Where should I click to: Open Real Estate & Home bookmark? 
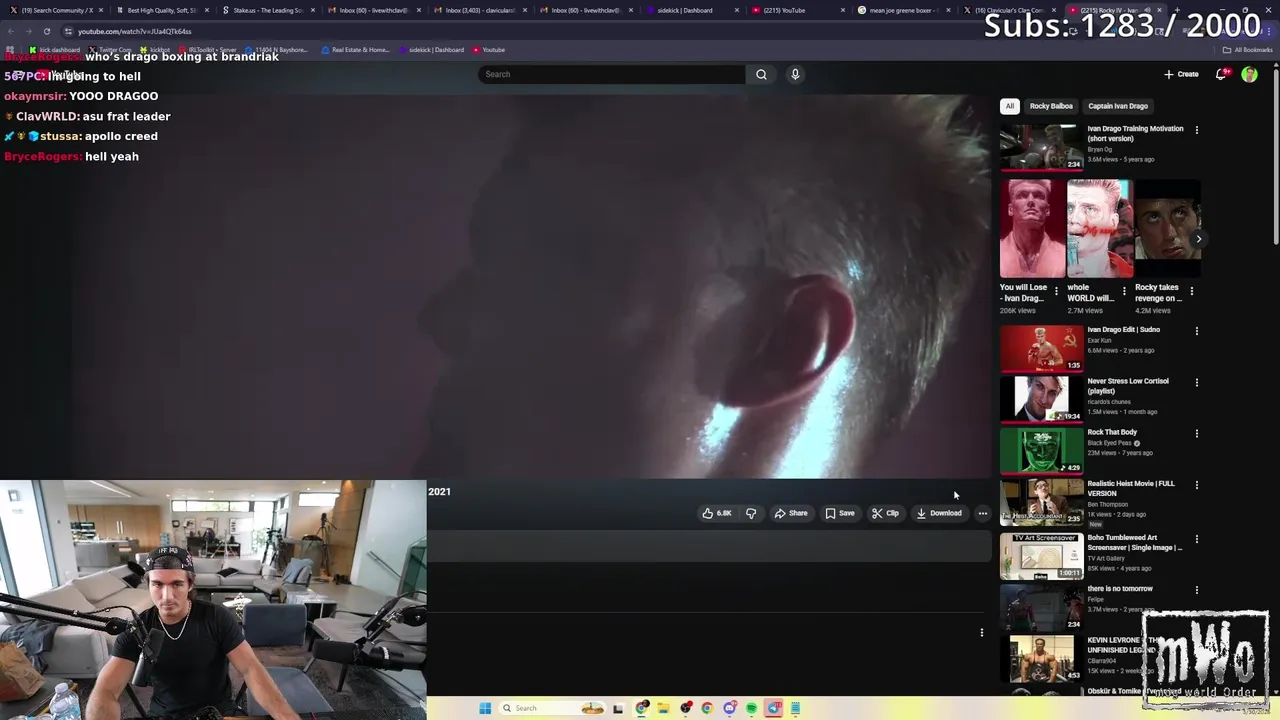[x=356, y=50]
